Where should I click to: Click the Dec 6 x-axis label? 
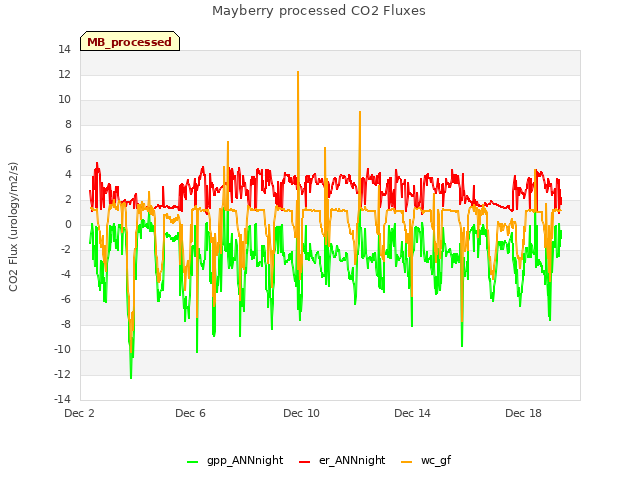tap(190, 413)
